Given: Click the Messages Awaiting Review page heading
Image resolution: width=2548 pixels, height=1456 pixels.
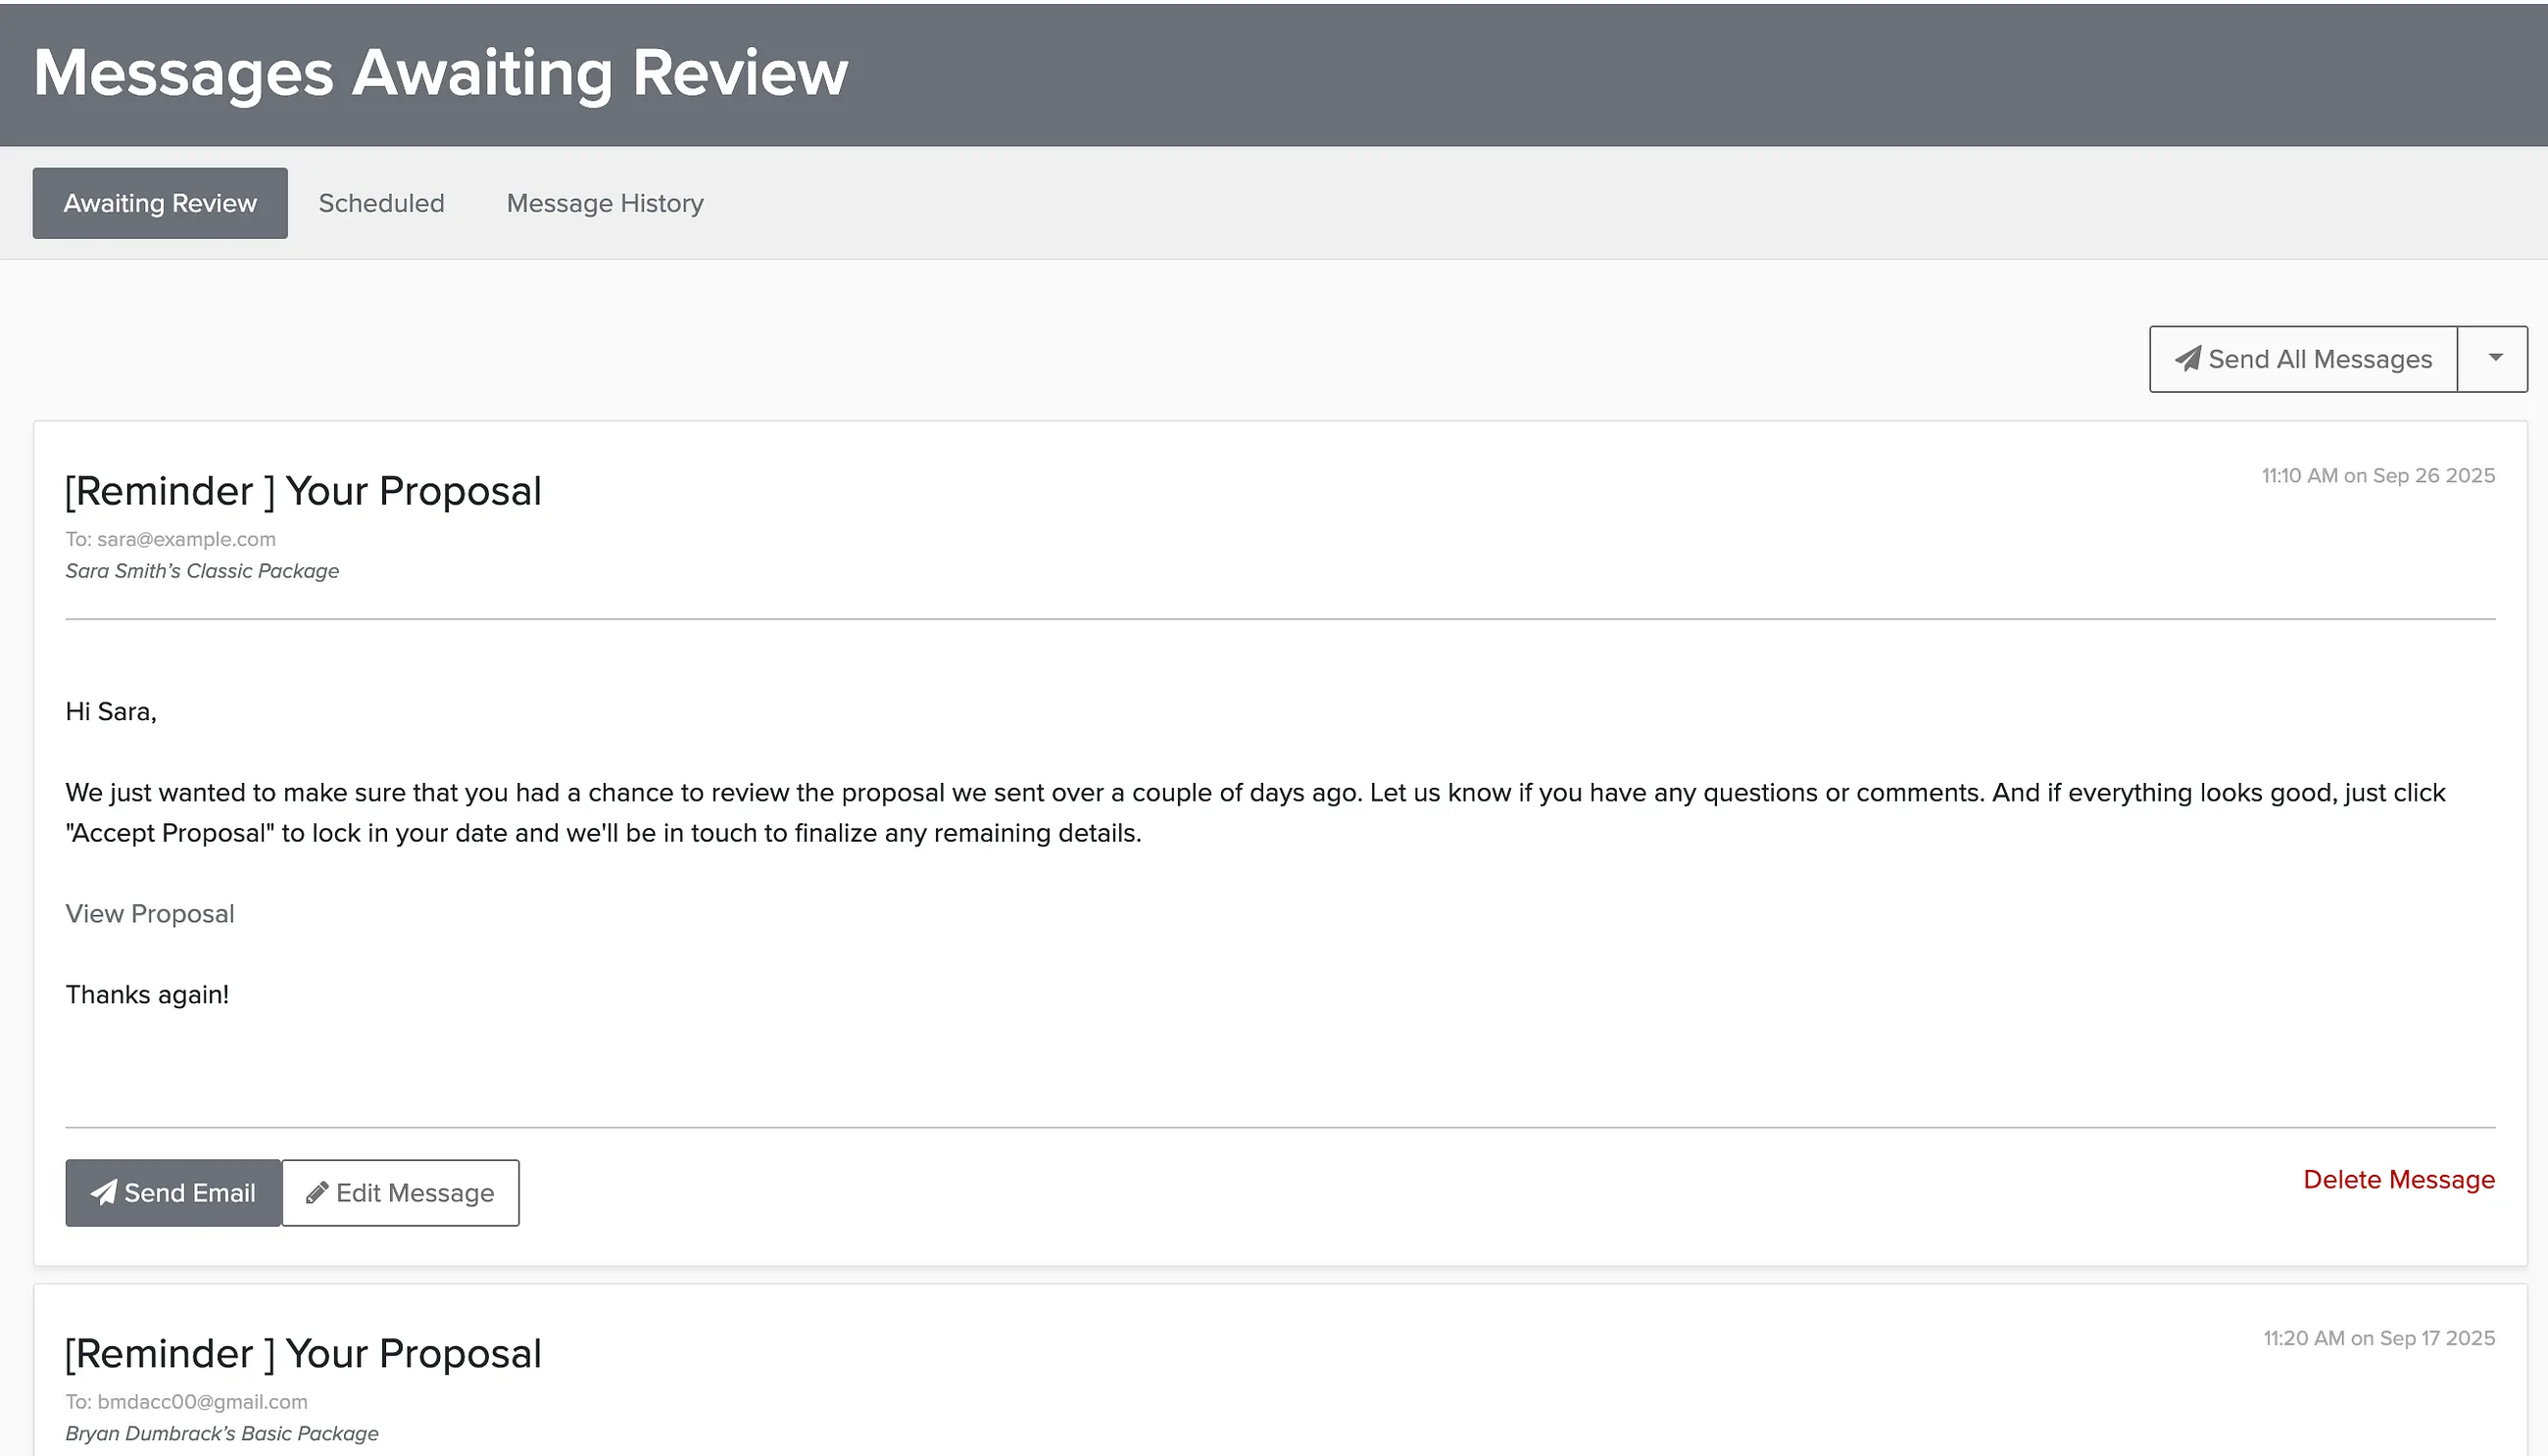Looking at the screenshot, I should (x=441, y=72).
